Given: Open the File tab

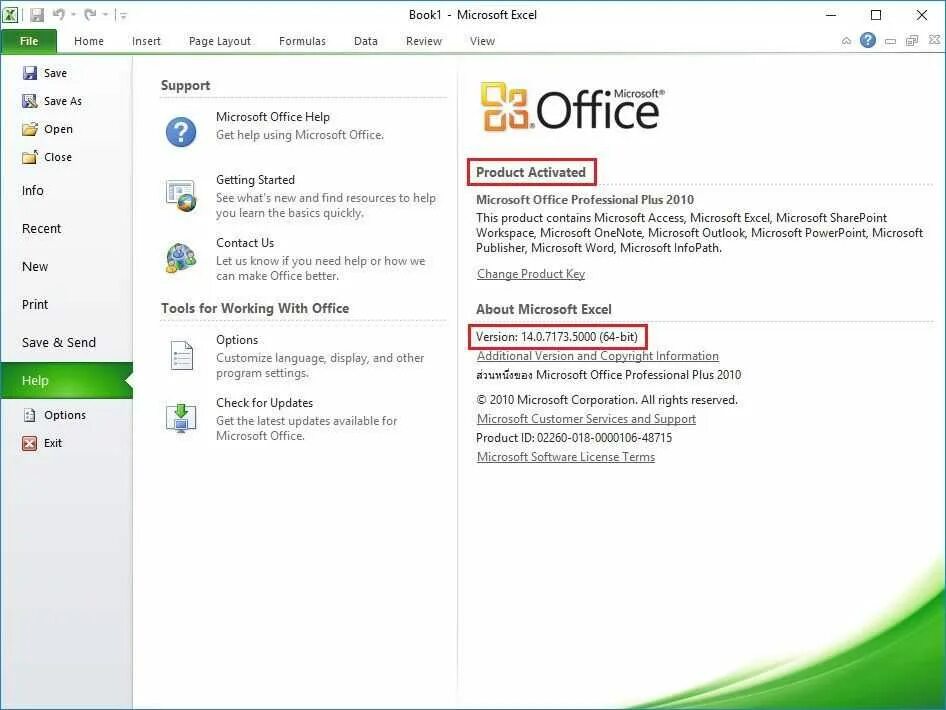Looking at the screenshot, I should point(29,41).
